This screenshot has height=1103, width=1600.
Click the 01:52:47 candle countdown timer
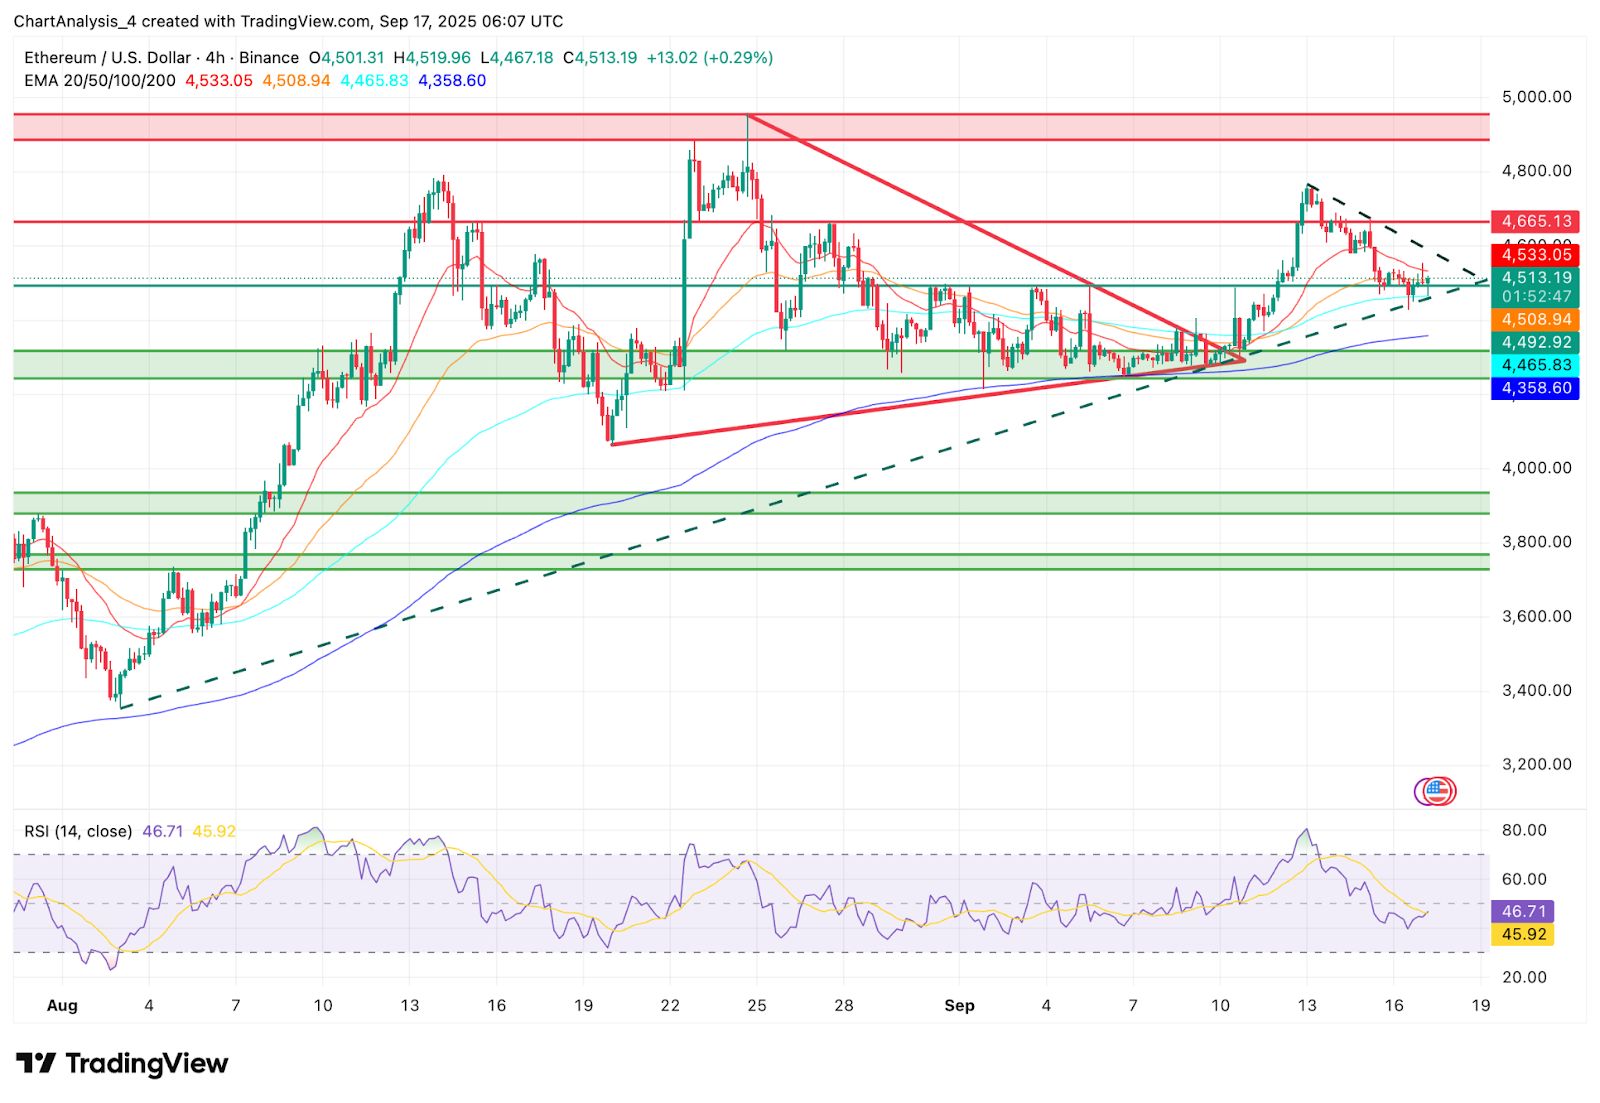point(1536,296)
